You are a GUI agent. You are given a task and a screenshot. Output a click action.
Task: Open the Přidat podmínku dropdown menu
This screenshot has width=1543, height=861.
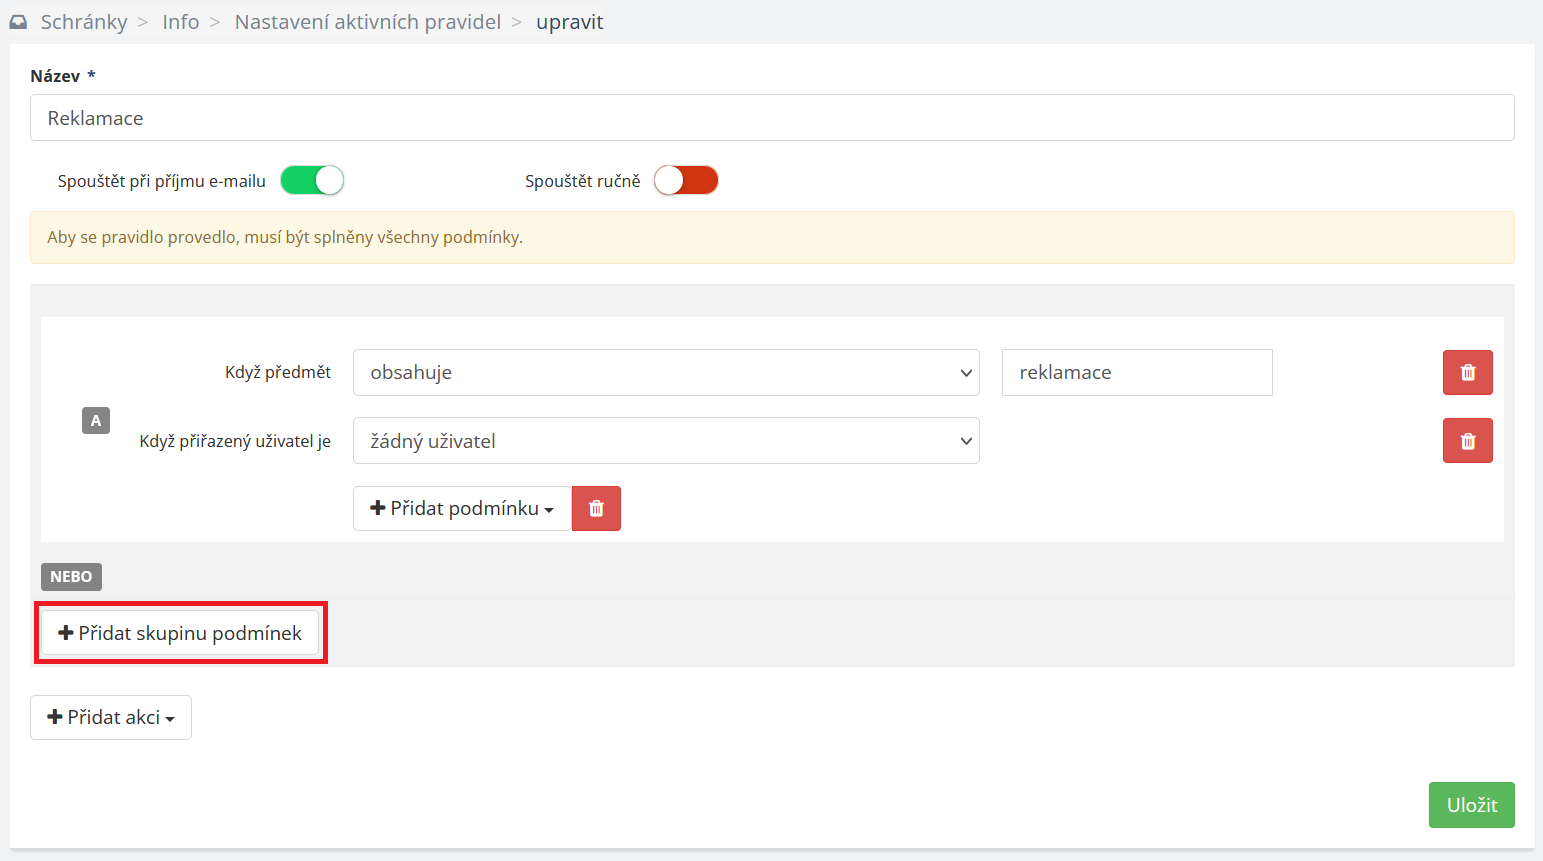tap(462, 509)
